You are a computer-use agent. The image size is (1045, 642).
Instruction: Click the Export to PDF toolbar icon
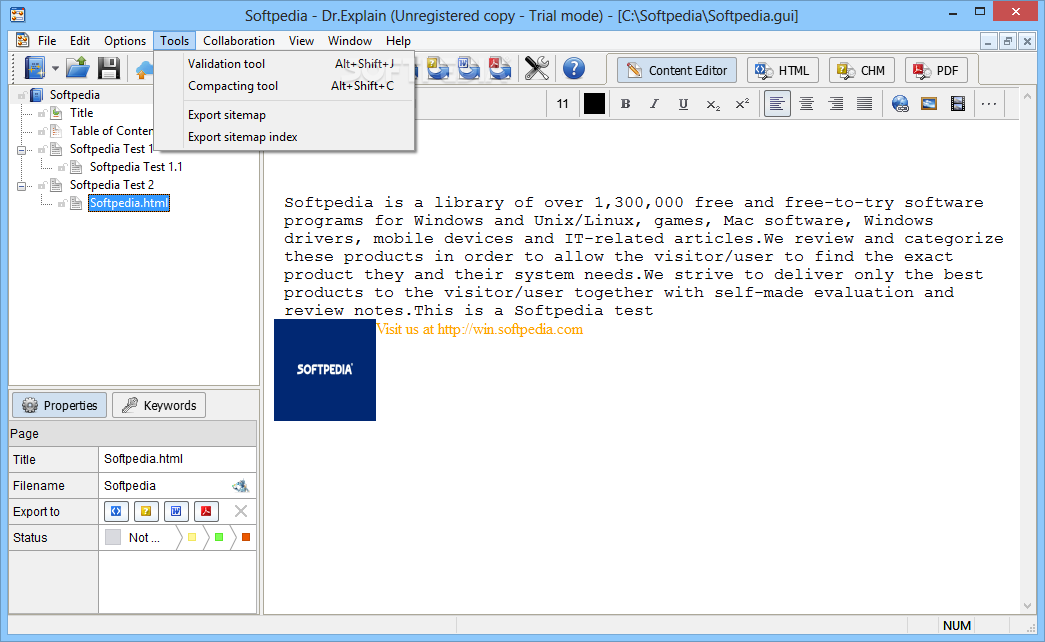click(500, 69)
